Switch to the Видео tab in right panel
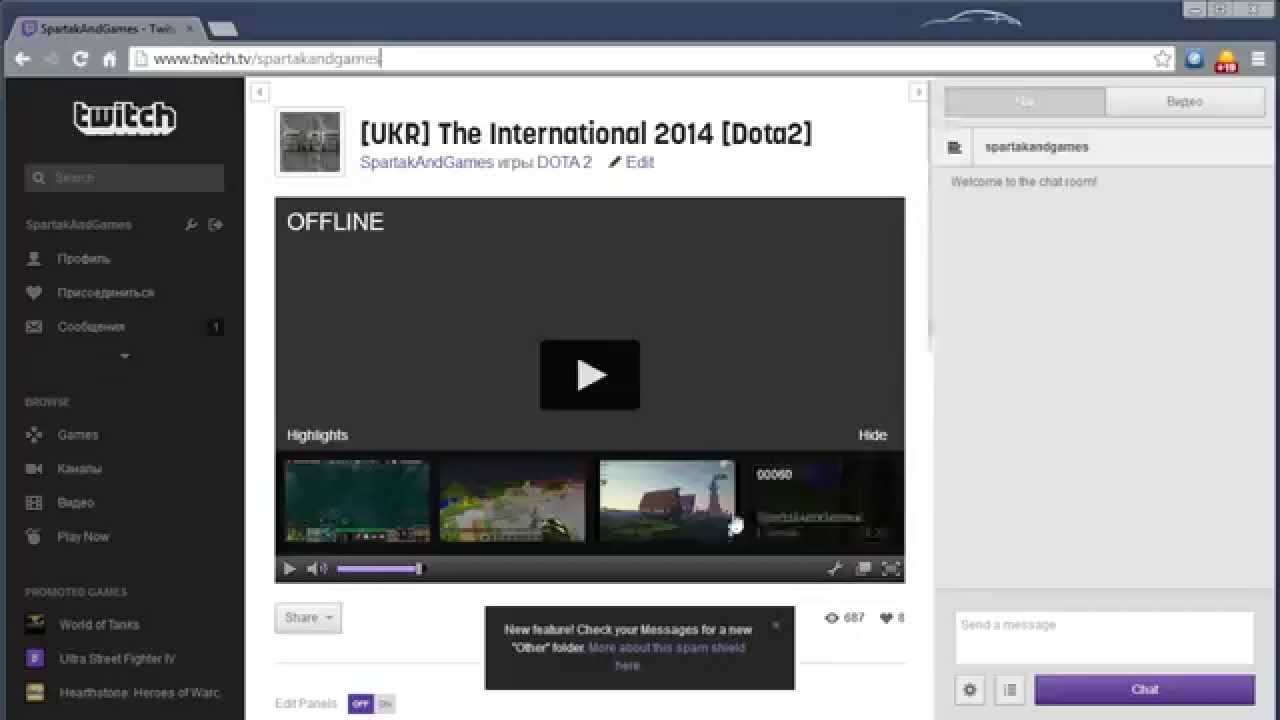The width and height of the screenshot is (1280, 720). click(x=1185, y=102)
